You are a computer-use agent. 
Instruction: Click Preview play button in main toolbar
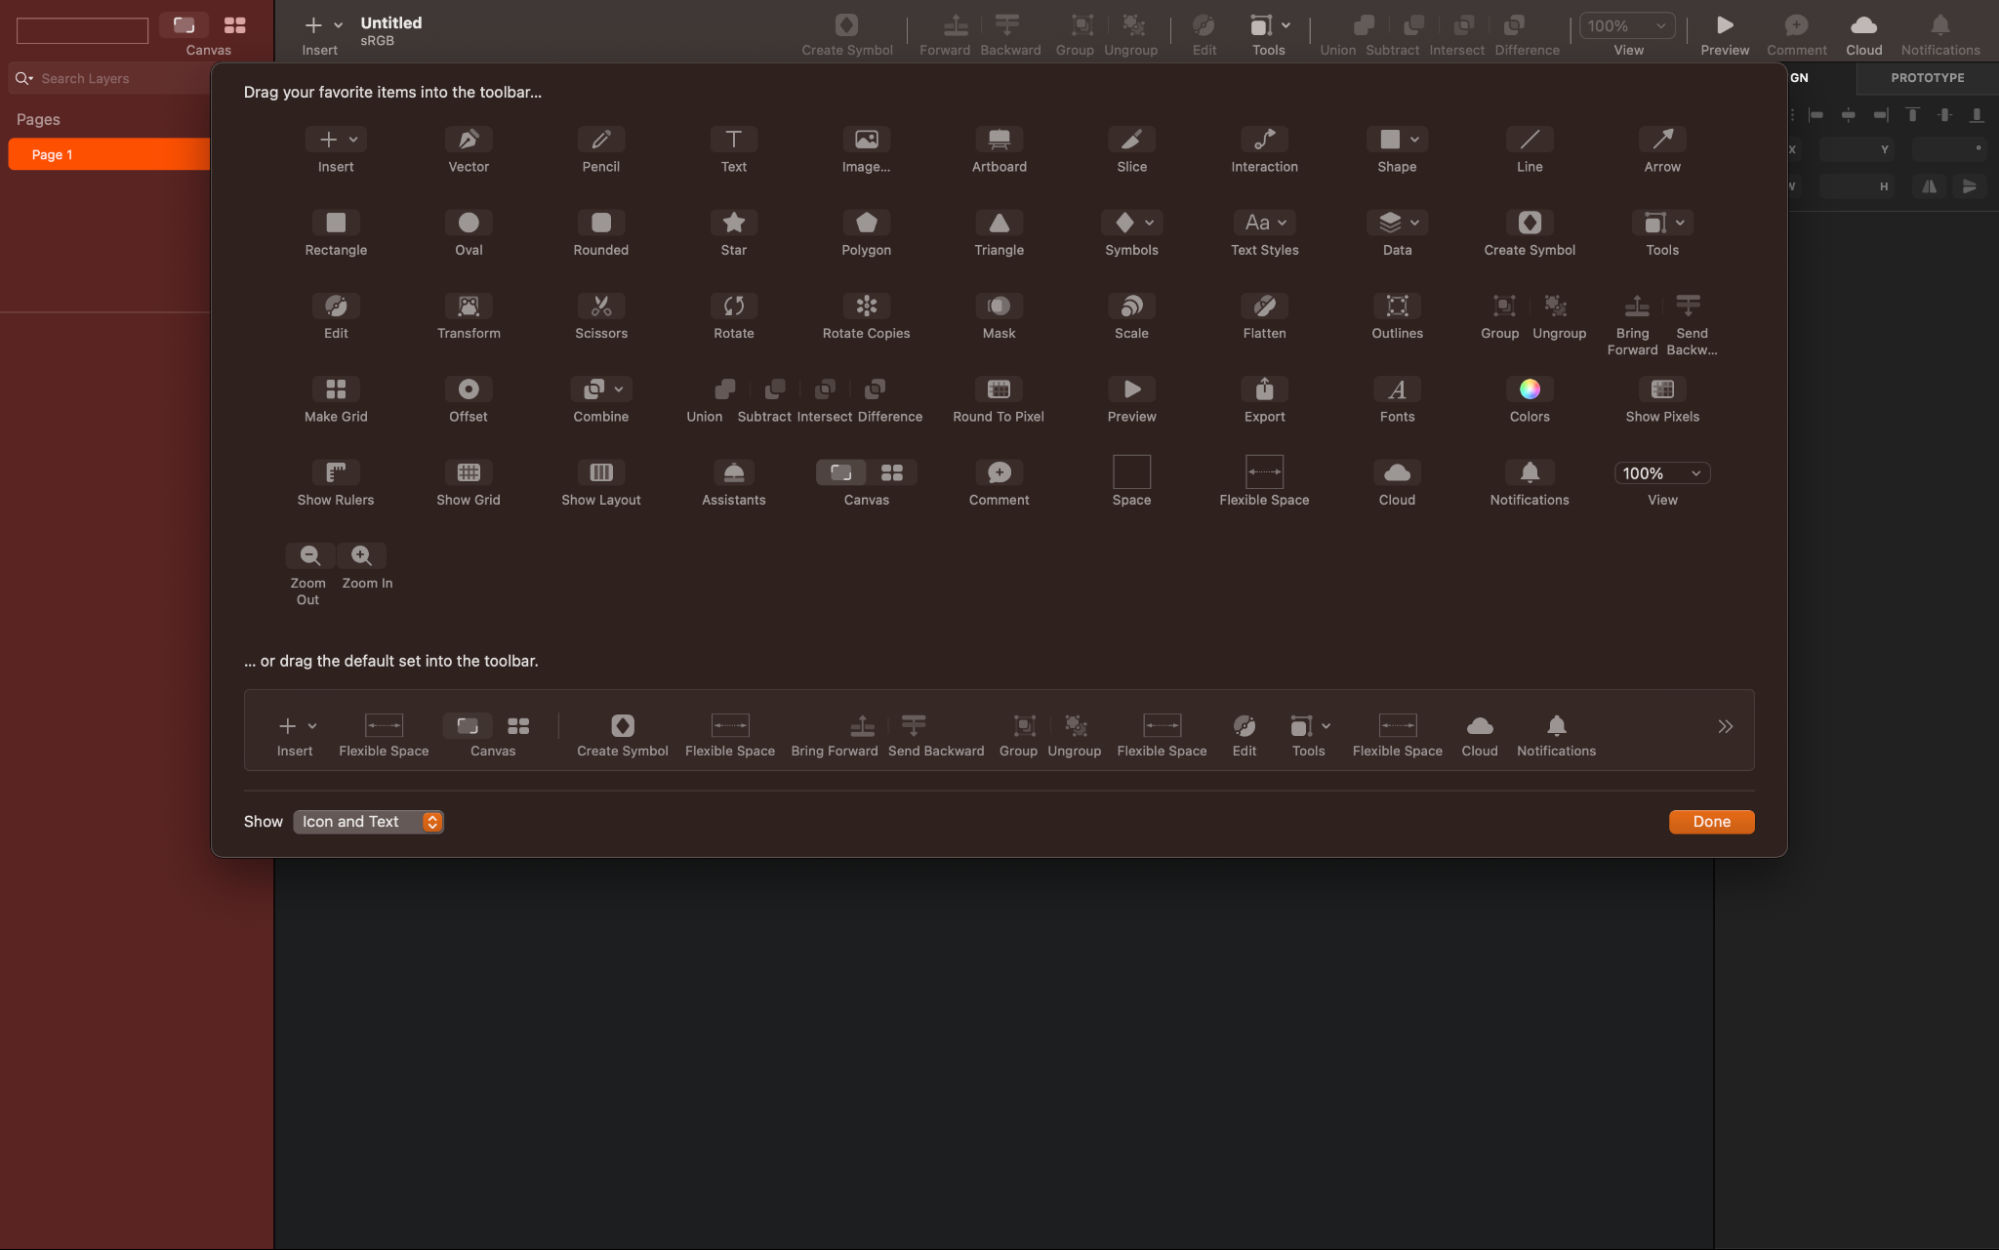[1724, 26]
